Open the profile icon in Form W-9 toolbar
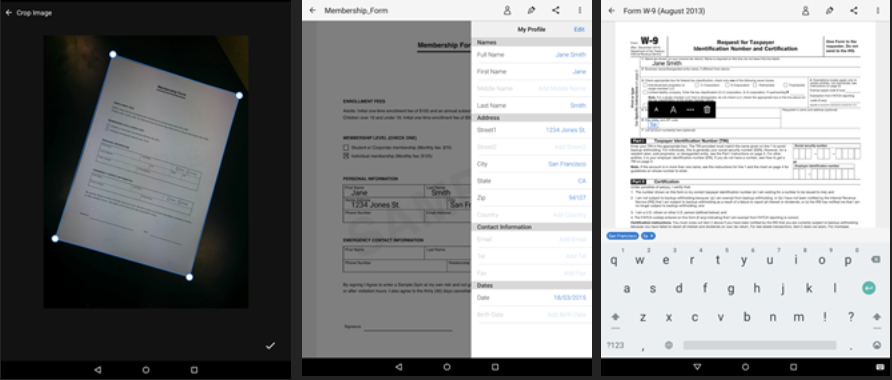This screenshot has height=380, width=892. pyautogui.click(x=805, y=11)
